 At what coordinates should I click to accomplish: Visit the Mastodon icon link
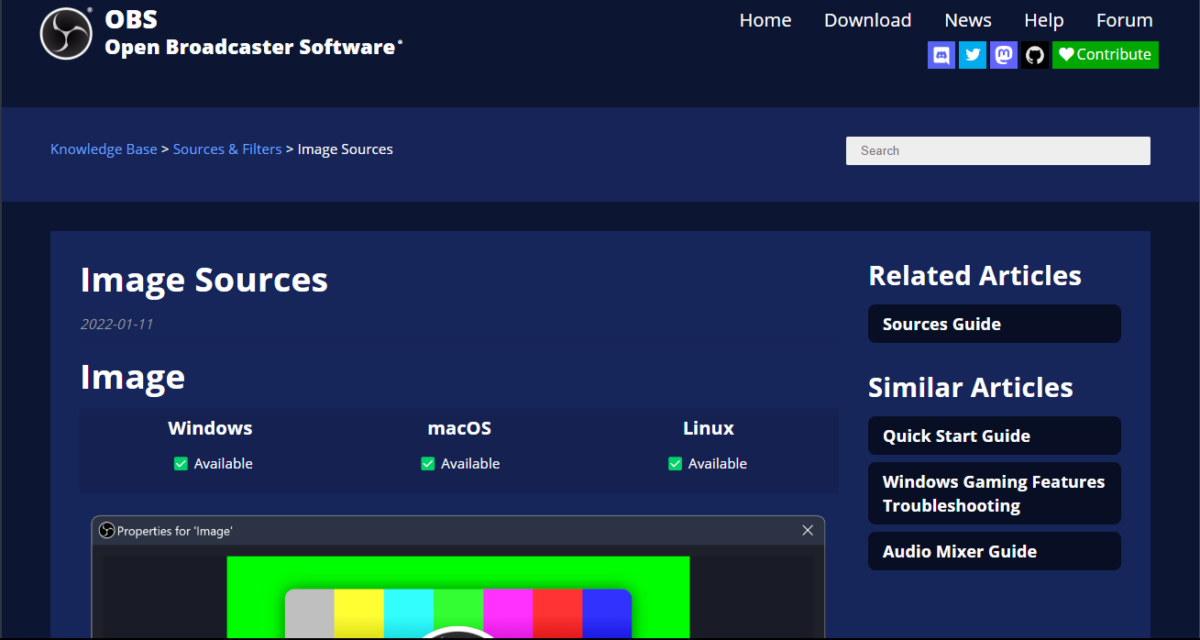point(1003,55)
